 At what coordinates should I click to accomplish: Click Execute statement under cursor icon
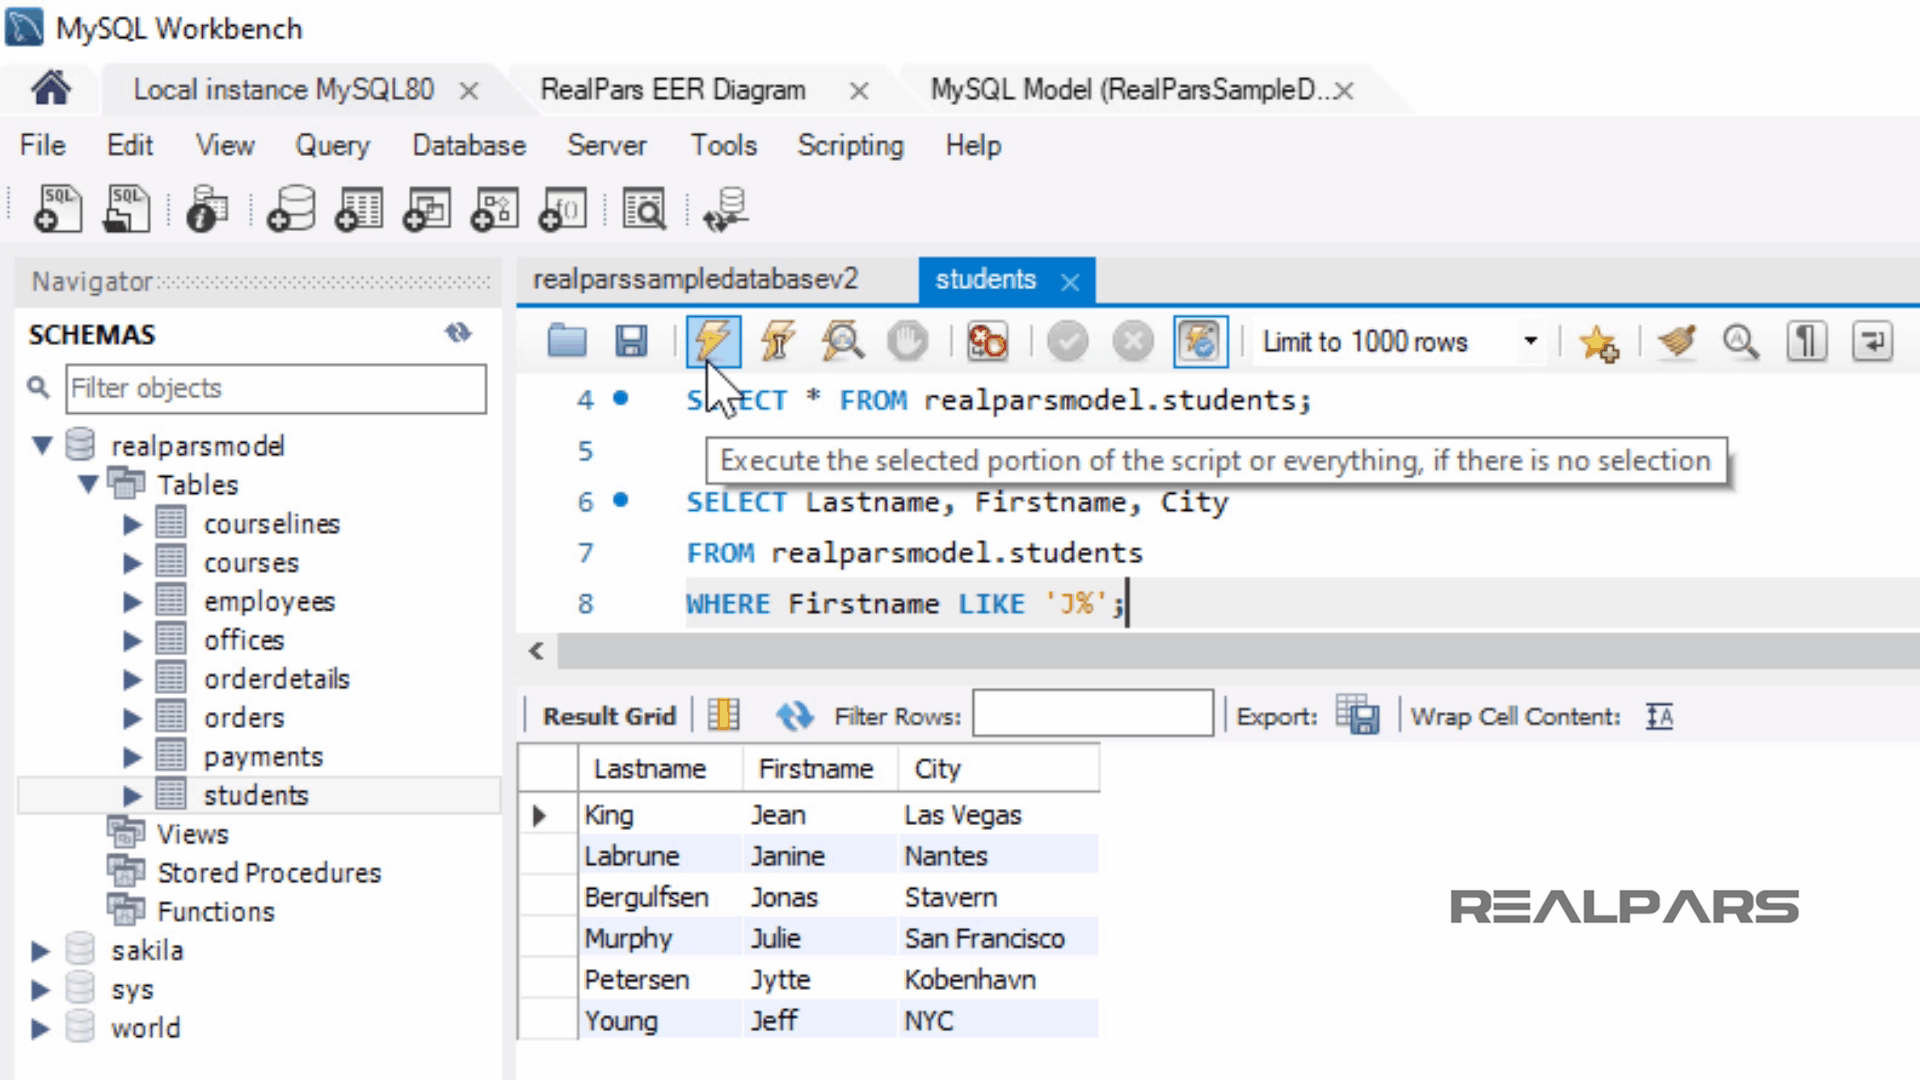tap(778, 342)
